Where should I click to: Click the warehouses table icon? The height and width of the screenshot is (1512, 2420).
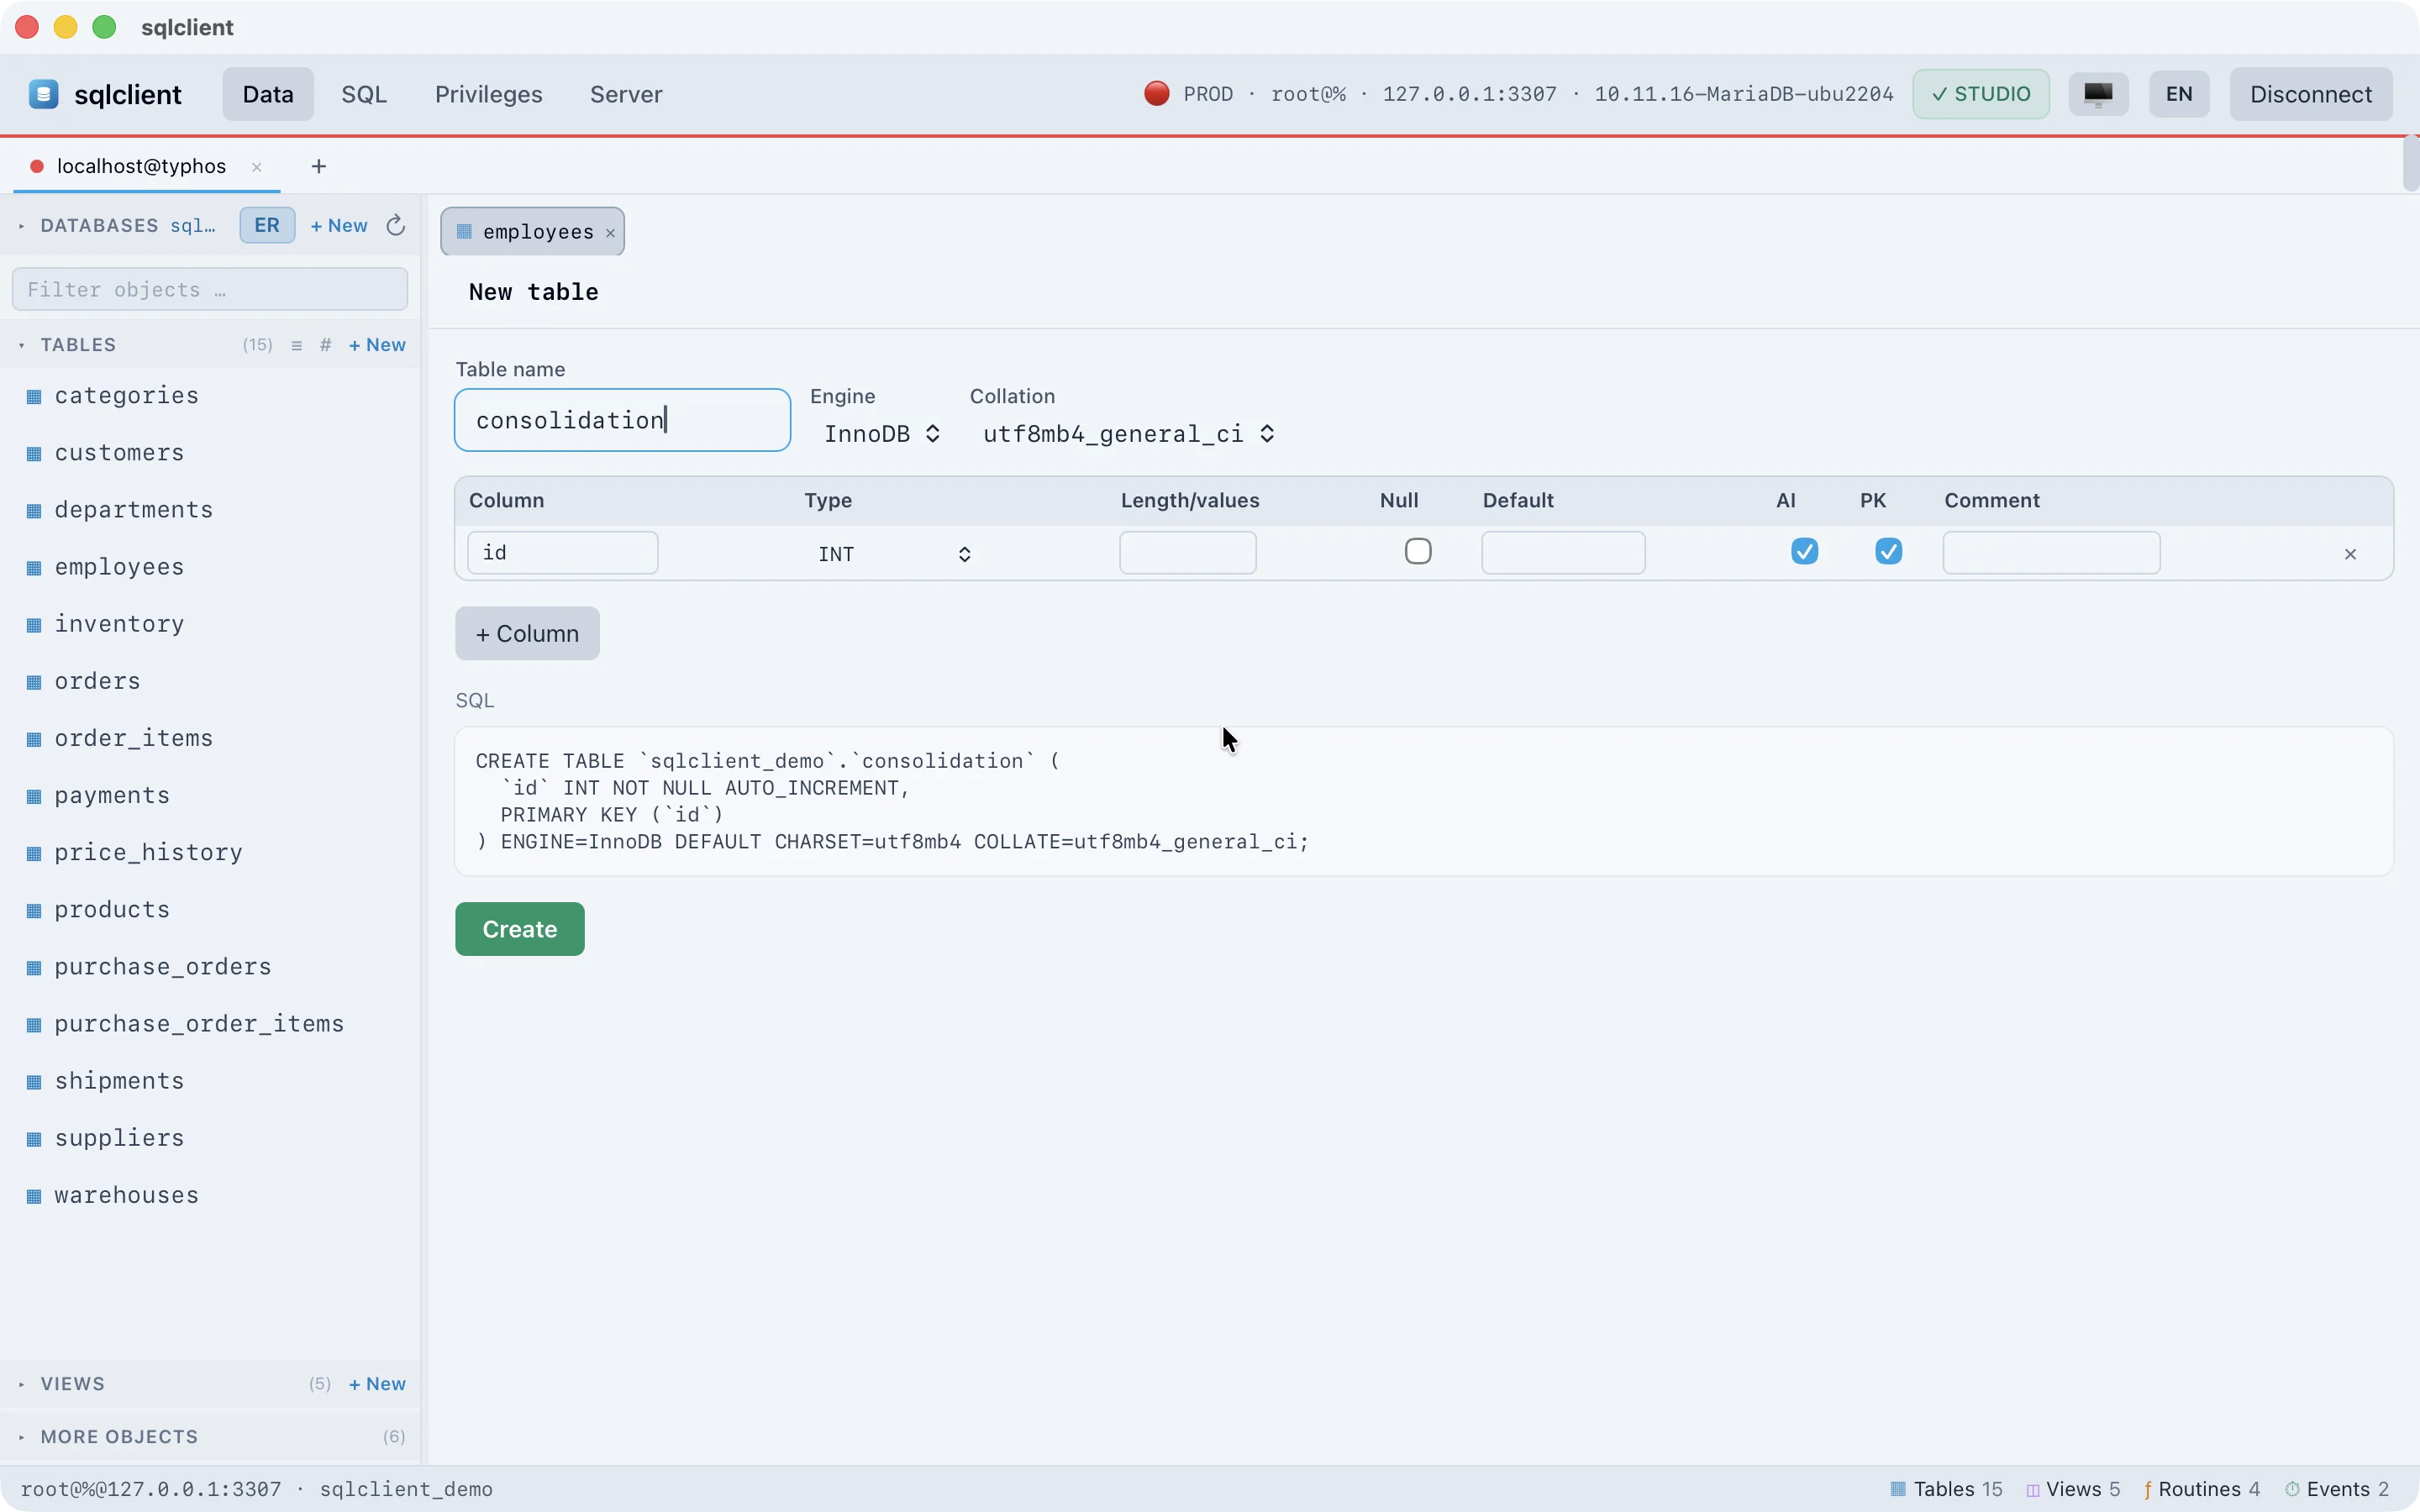(x=34, y=1196)
